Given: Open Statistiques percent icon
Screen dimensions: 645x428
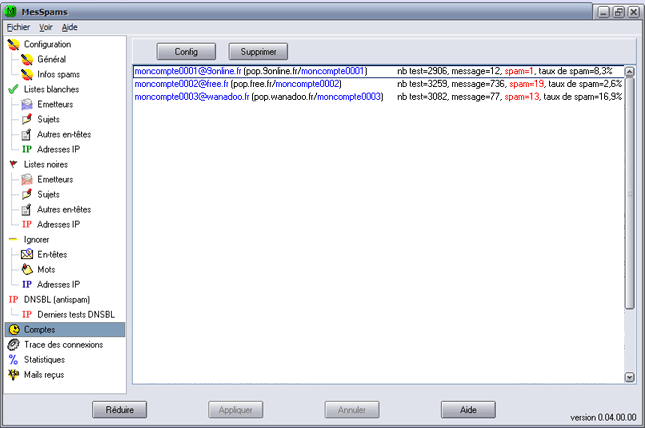Looking at the screenshot, I should [13, 360].
